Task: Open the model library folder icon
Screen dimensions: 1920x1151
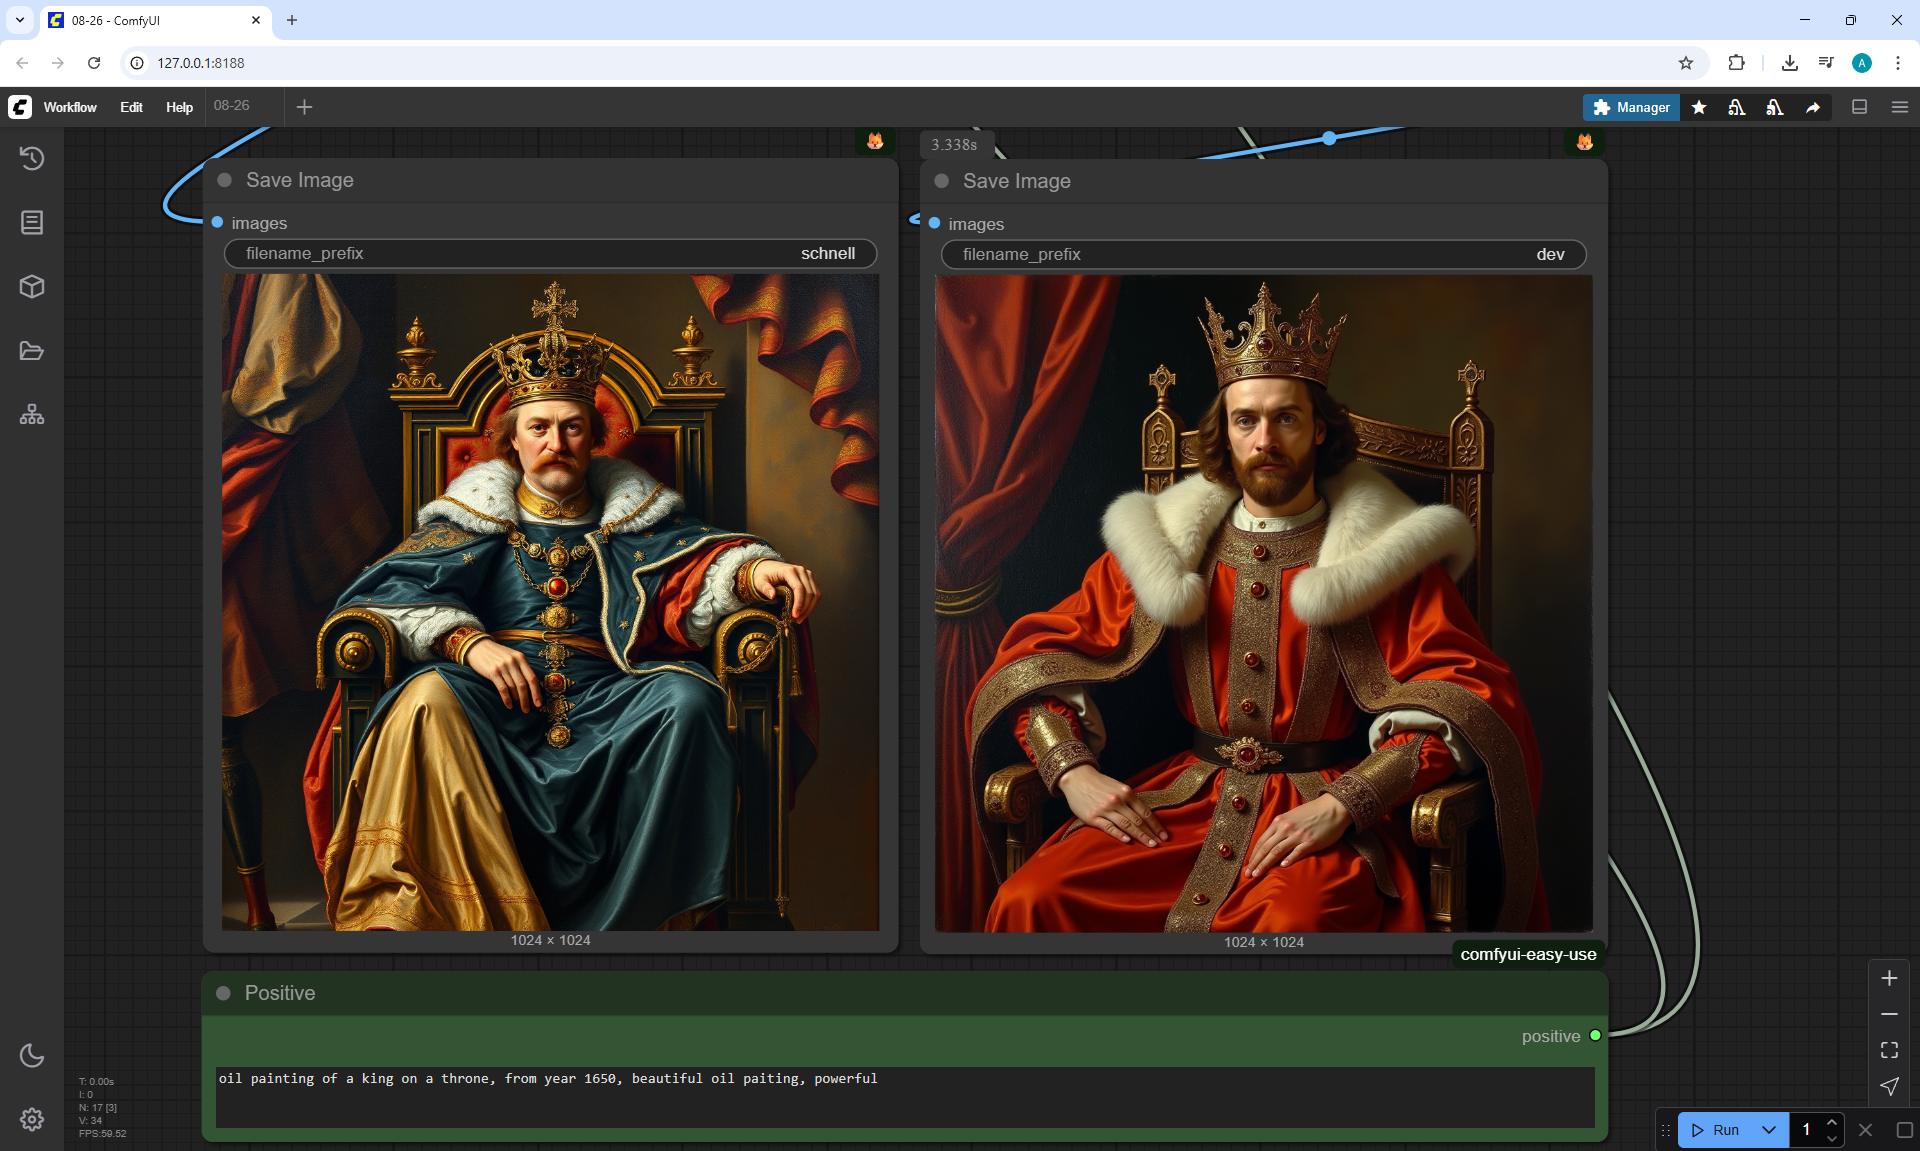Action: [32, 351]
